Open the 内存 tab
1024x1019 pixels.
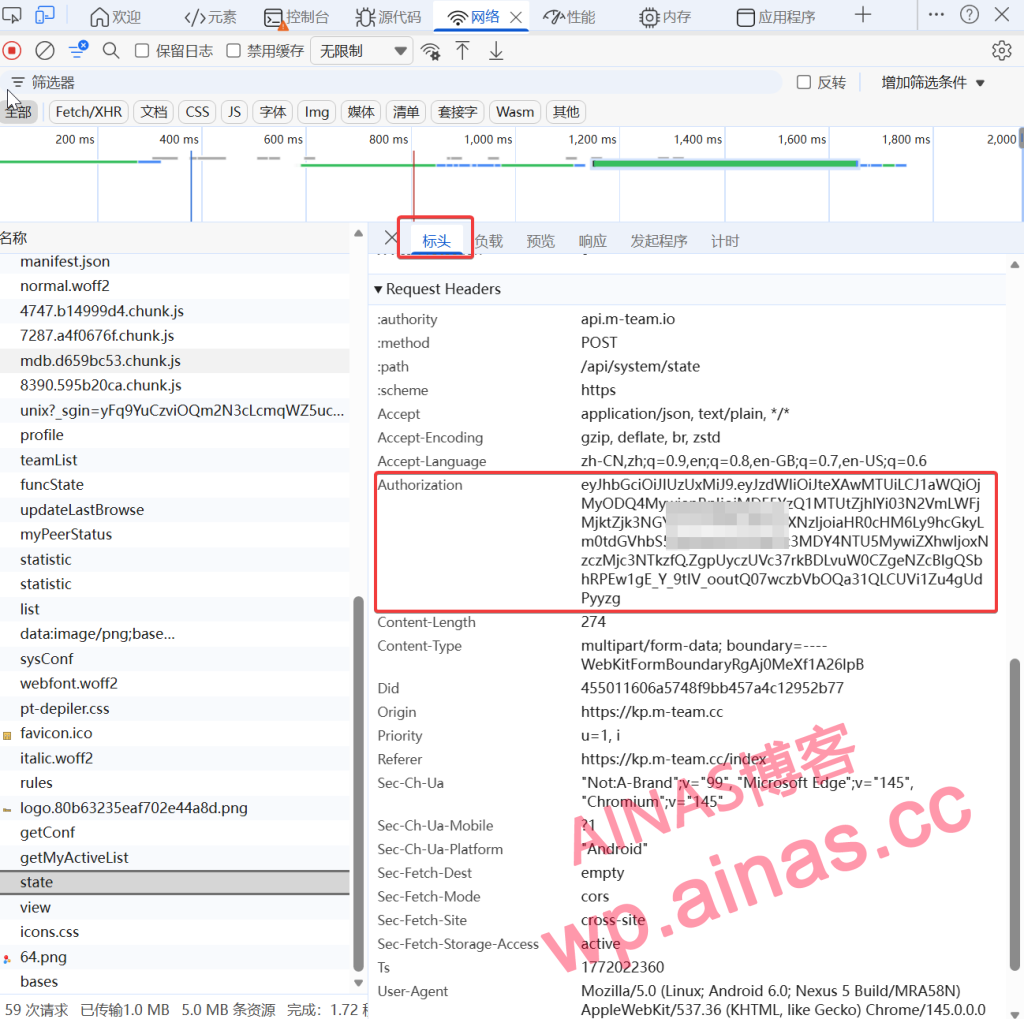click(664, 17)
